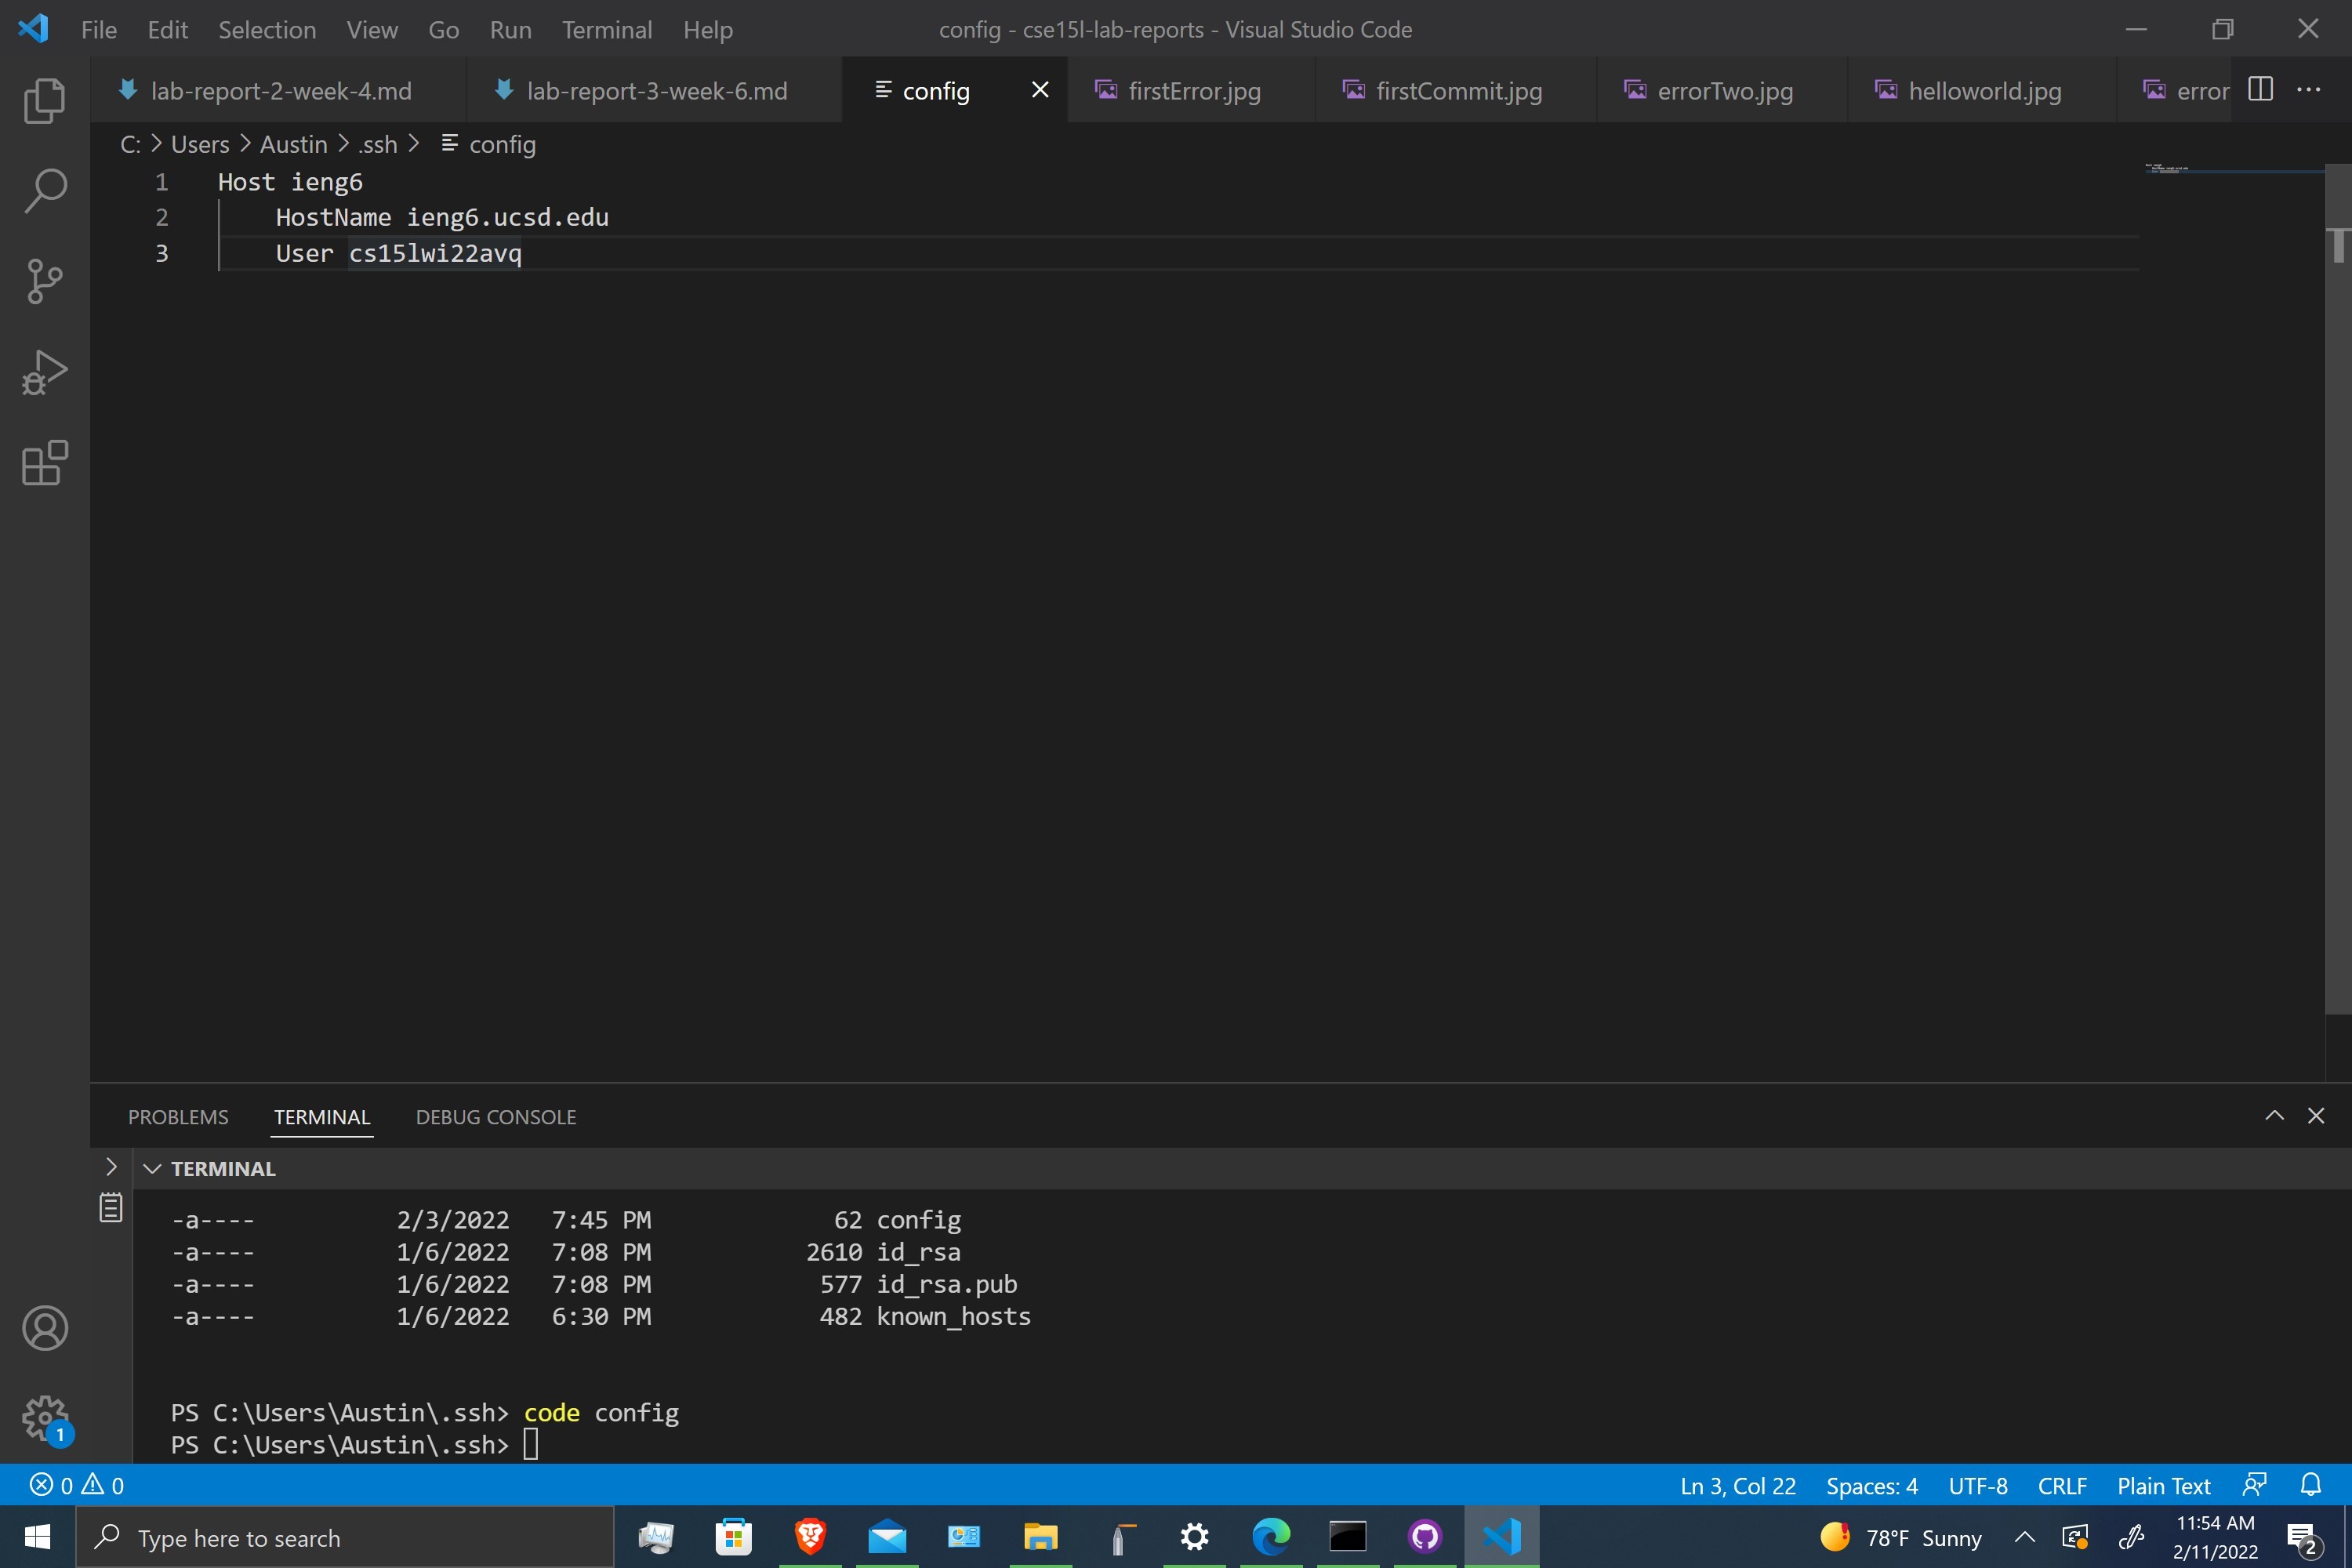Viewport: 2352px width, 1568px height.
Task: Open the Selection menu
Action: pos(267,29)
